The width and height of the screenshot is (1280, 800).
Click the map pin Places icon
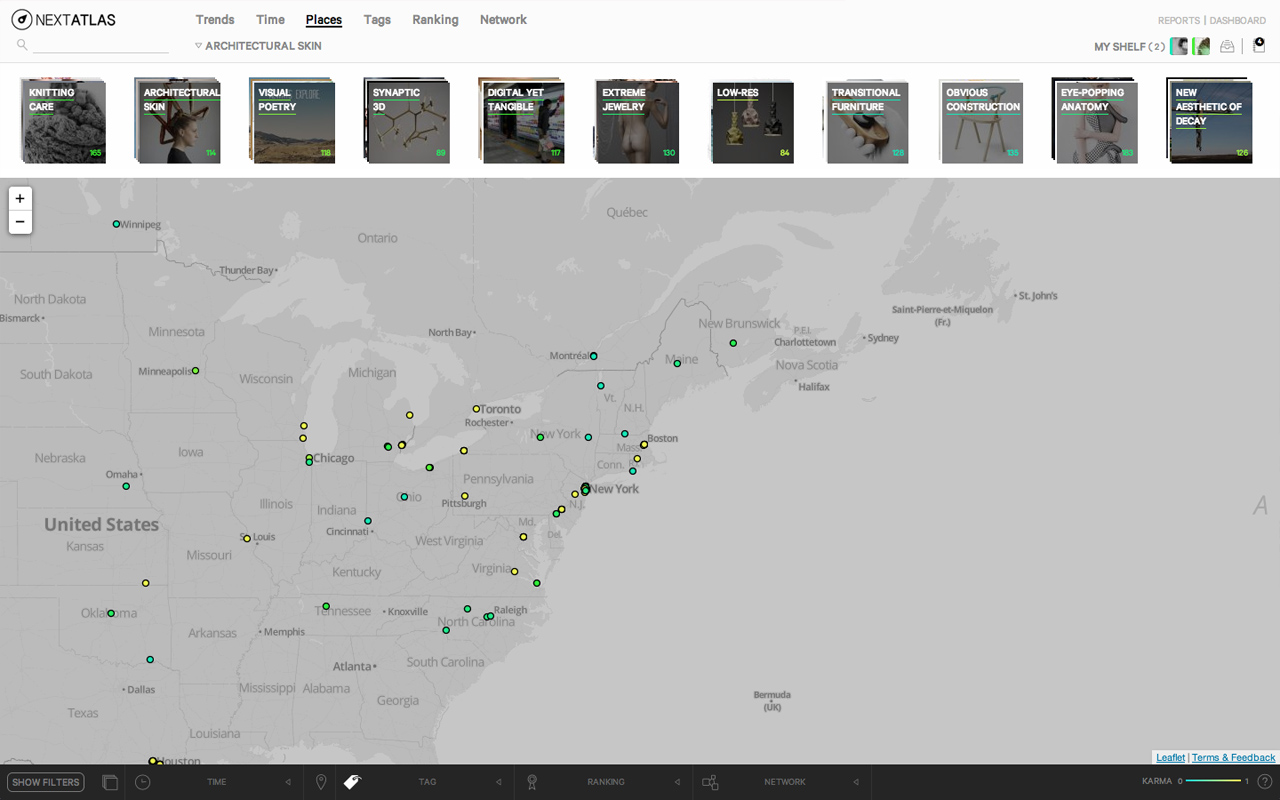pos(321,782)
